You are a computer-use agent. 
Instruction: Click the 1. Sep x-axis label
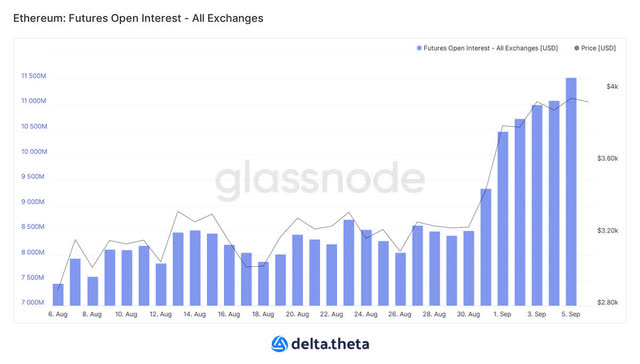tap(502, 314)
